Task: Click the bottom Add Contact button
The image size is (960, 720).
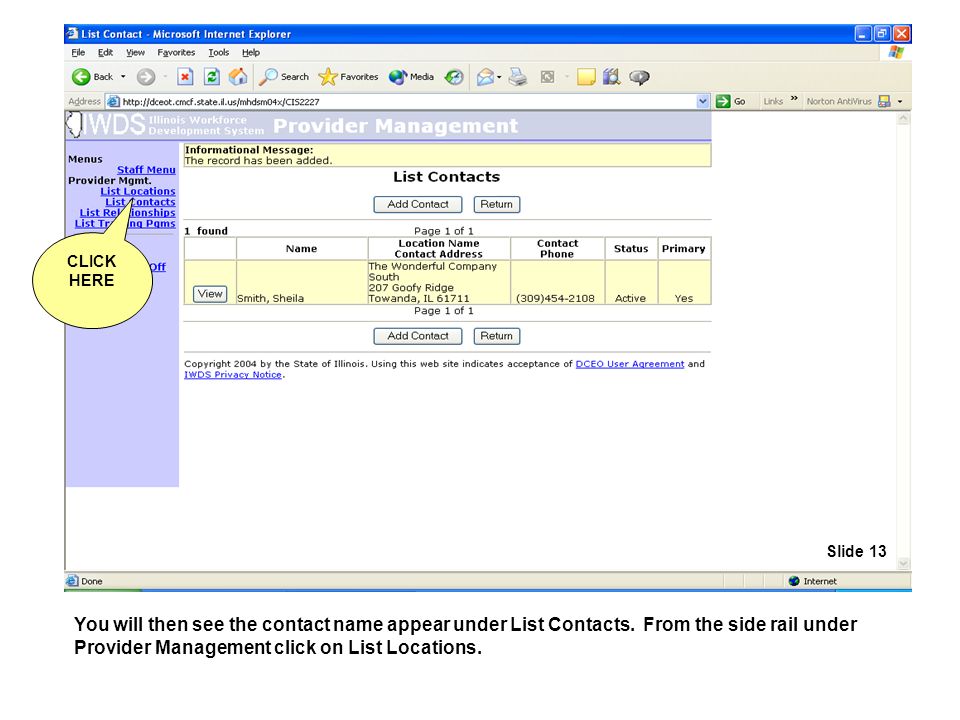Action: (418, 336)
